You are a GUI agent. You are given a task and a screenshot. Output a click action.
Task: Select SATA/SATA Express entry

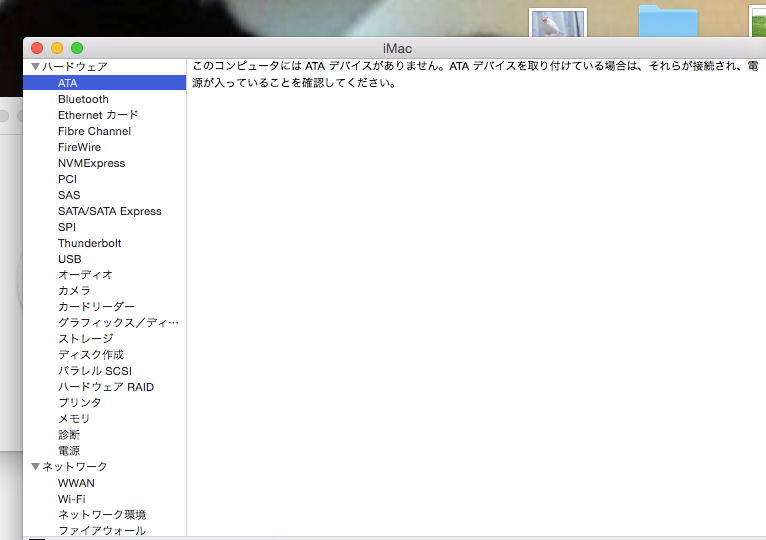click(109, 211)
